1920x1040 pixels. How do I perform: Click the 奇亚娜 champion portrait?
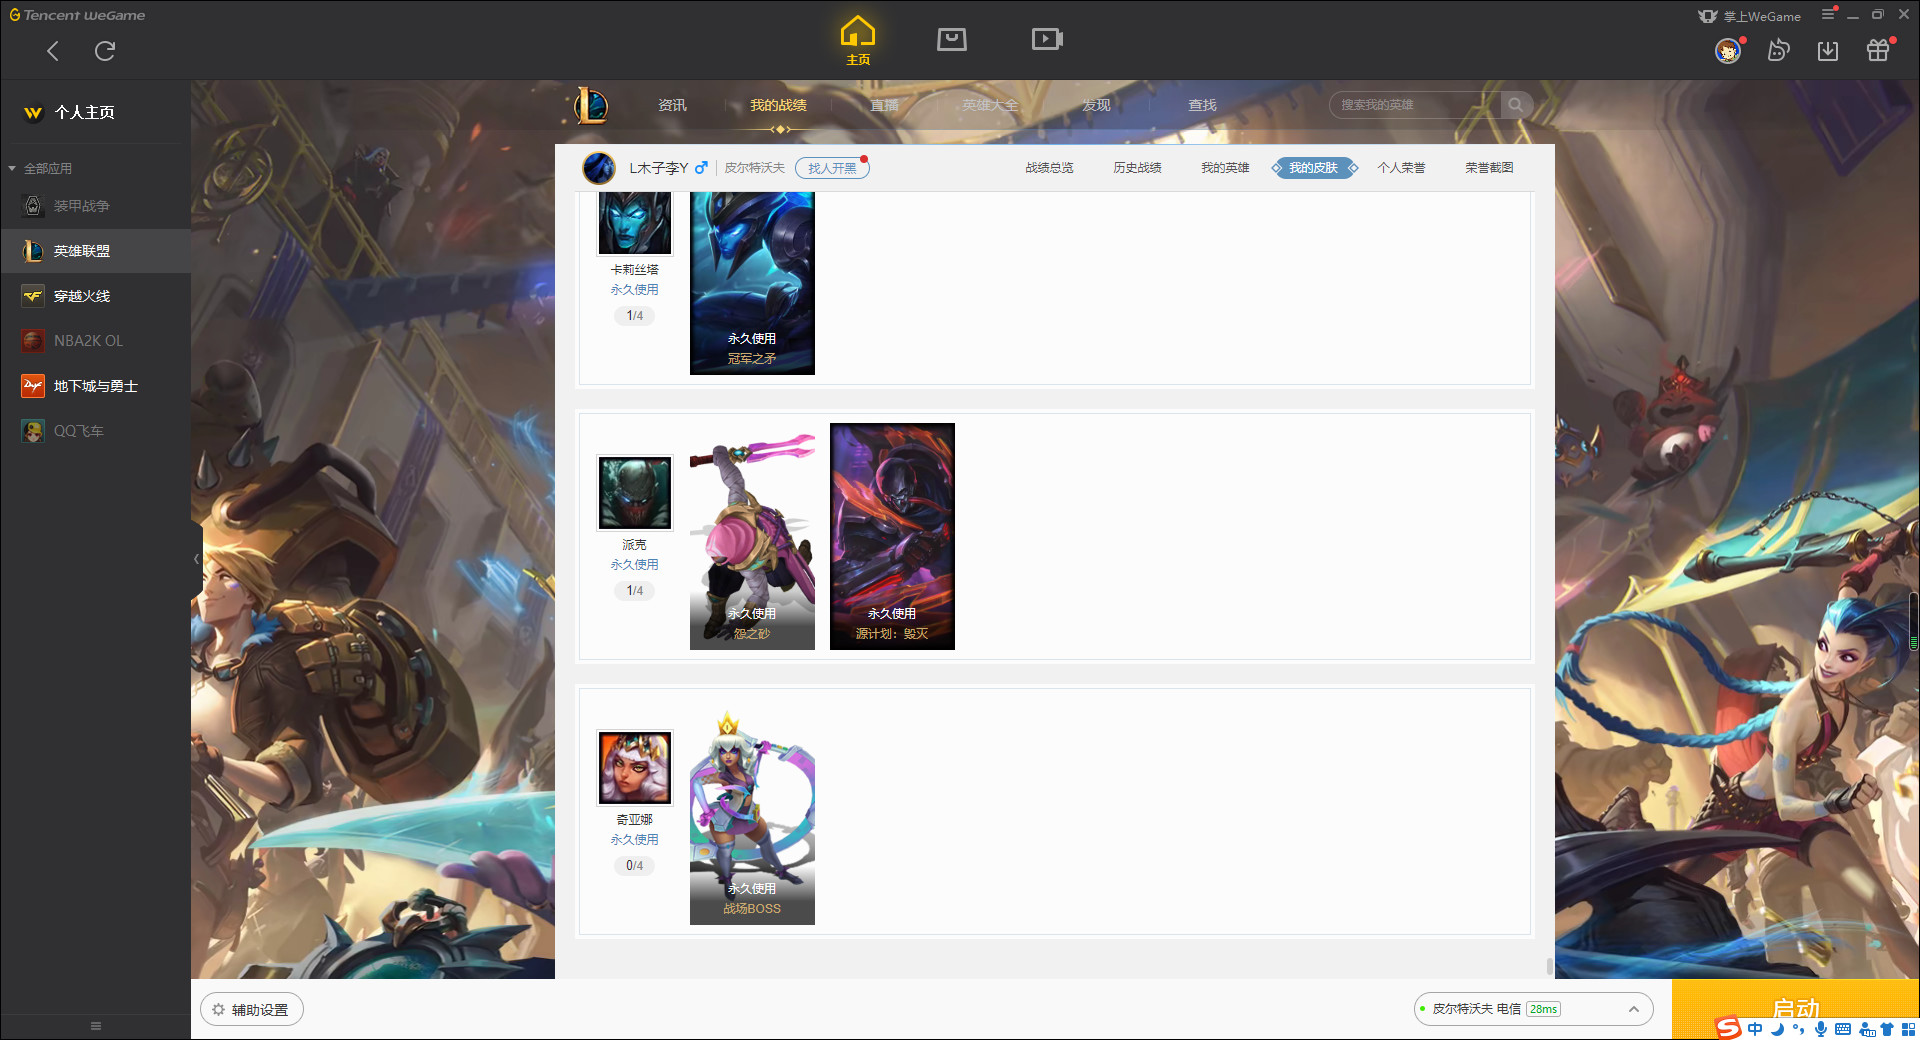(x=634, y=768)
